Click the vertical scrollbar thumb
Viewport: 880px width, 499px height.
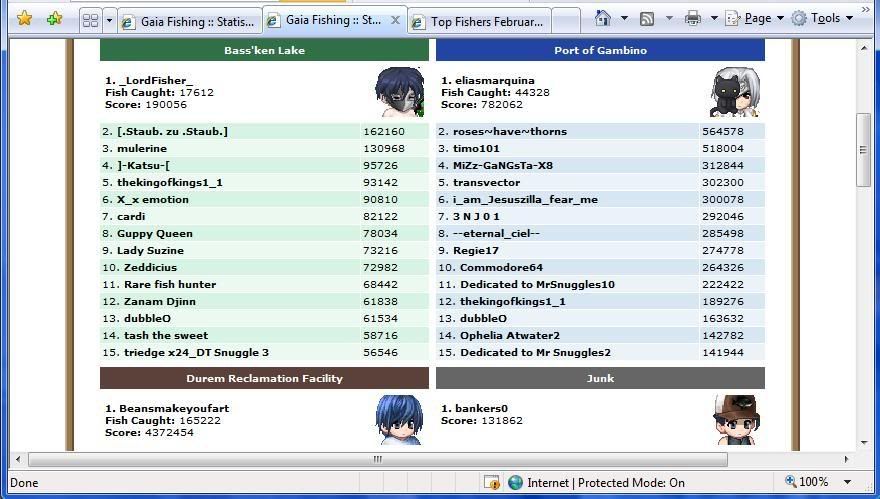(863, 150)
